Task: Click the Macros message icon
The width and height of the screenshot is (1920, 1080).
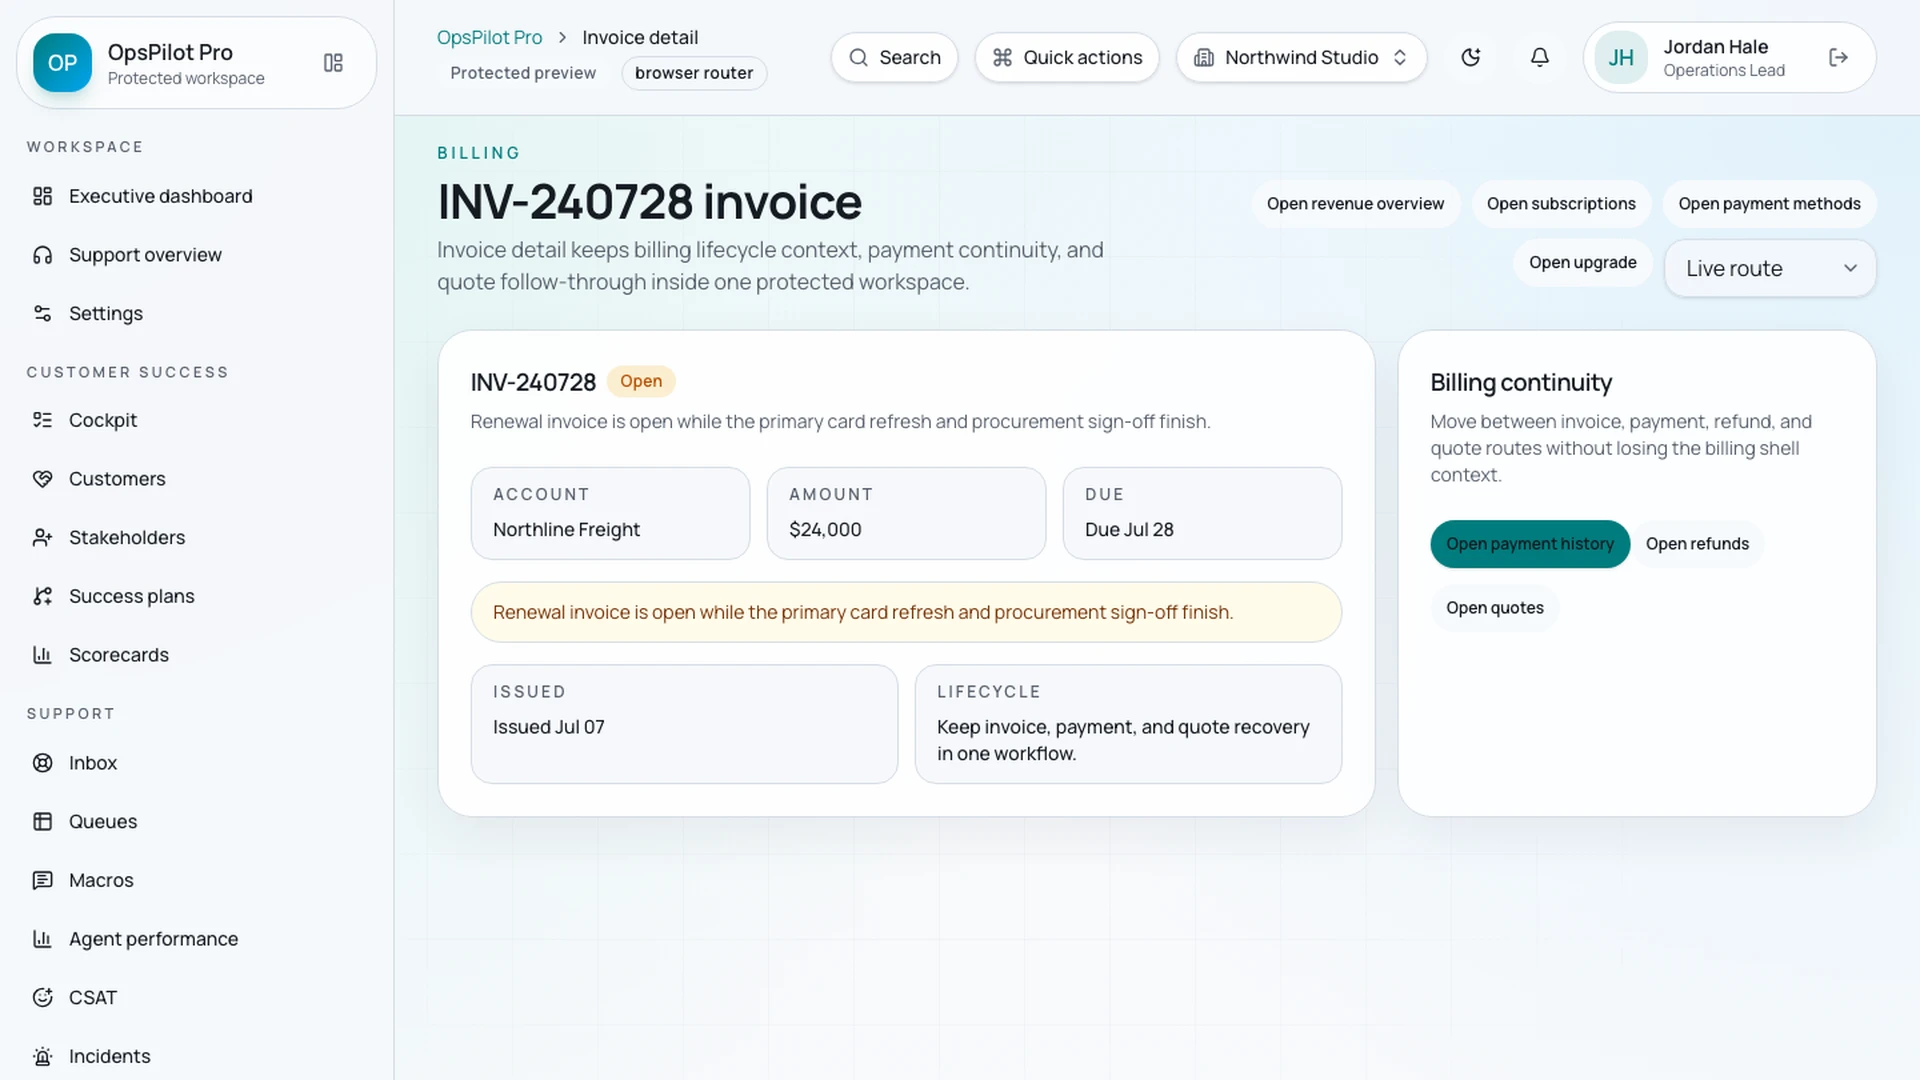Action: 42,880
